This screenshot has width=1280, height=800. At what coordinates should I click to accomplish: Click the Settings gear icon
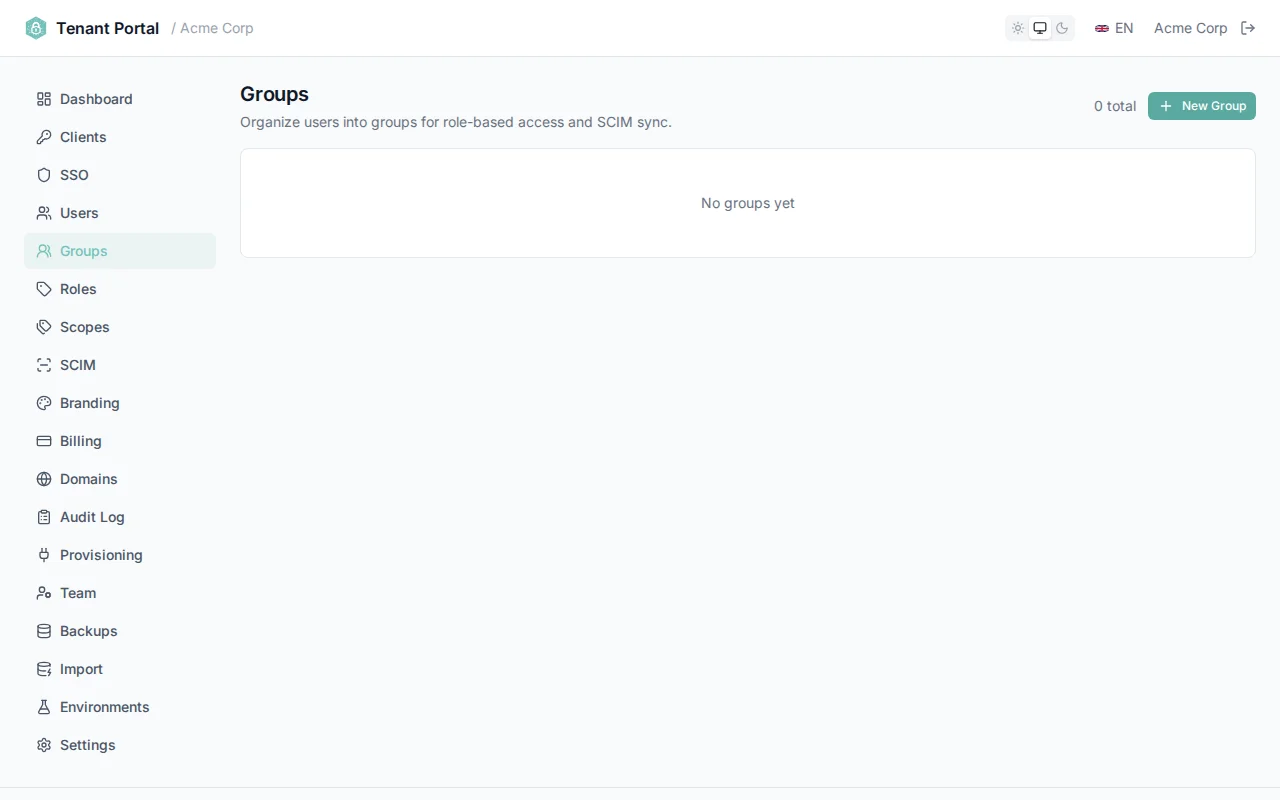[44, 745]
